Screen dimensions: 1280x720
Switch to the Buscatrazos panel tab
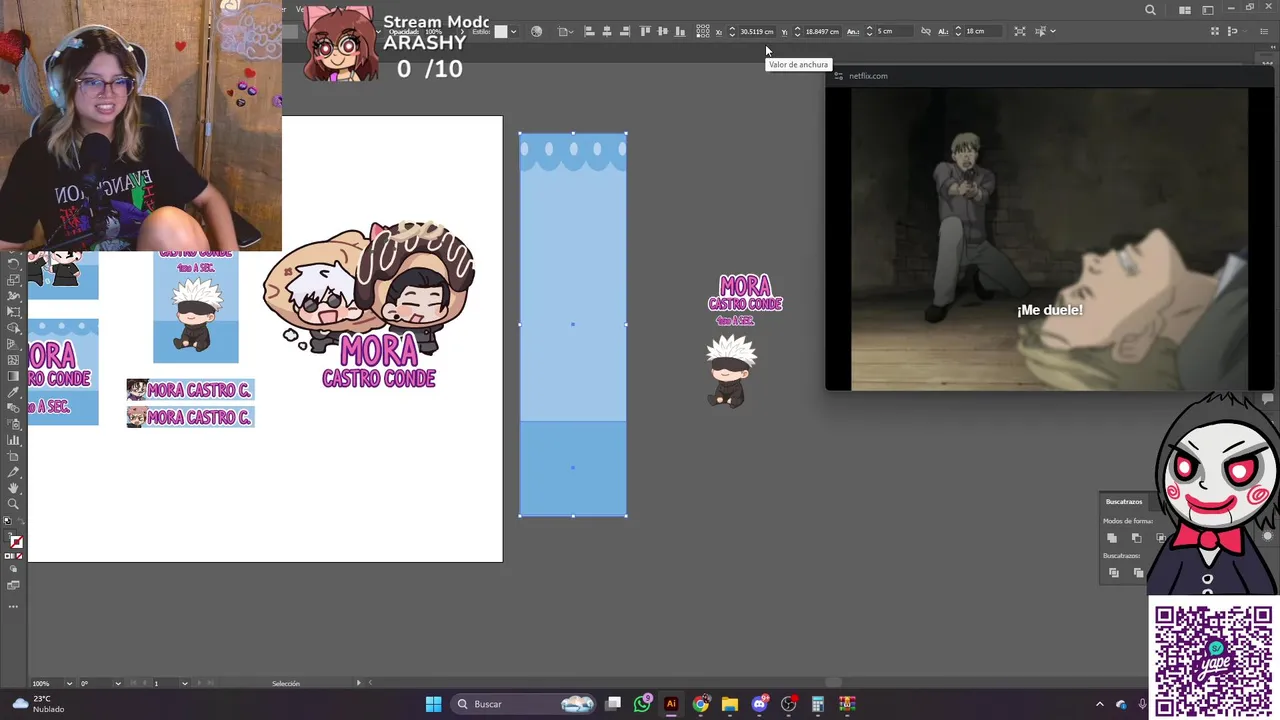click(x=1124, y=502)
